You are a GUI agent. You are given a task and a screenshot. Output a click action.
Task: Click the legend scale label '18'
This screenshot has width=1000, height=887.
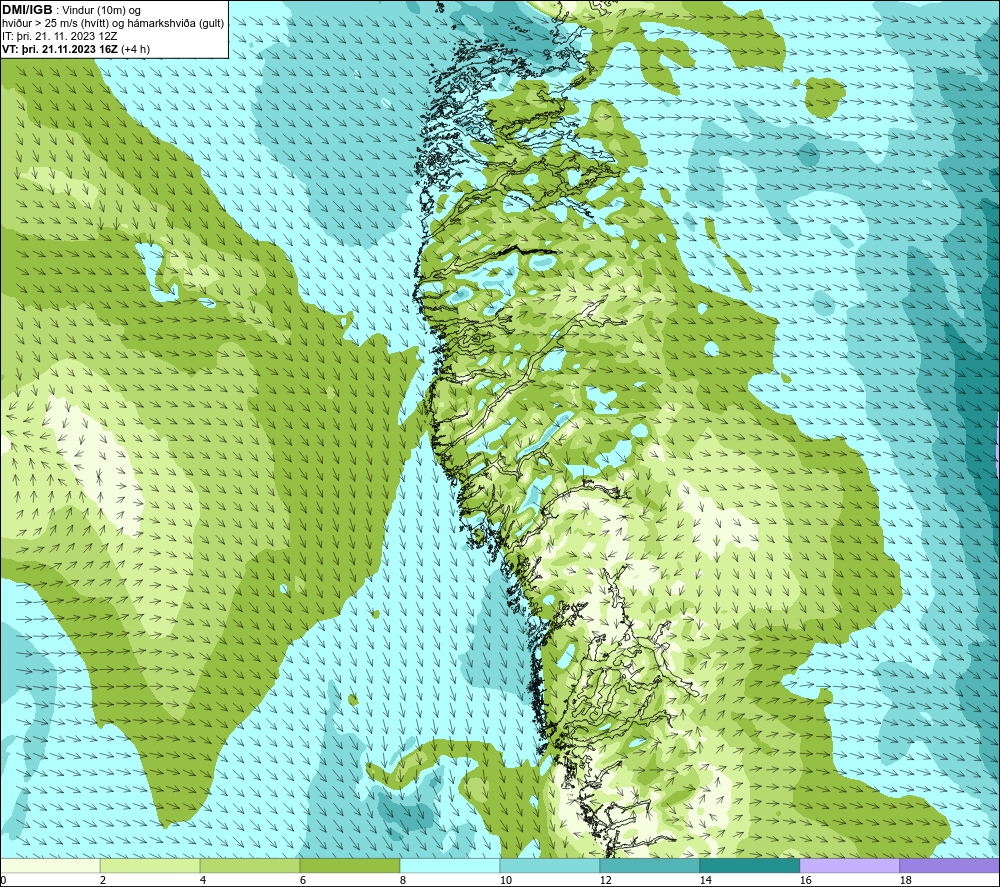point(906,880)
